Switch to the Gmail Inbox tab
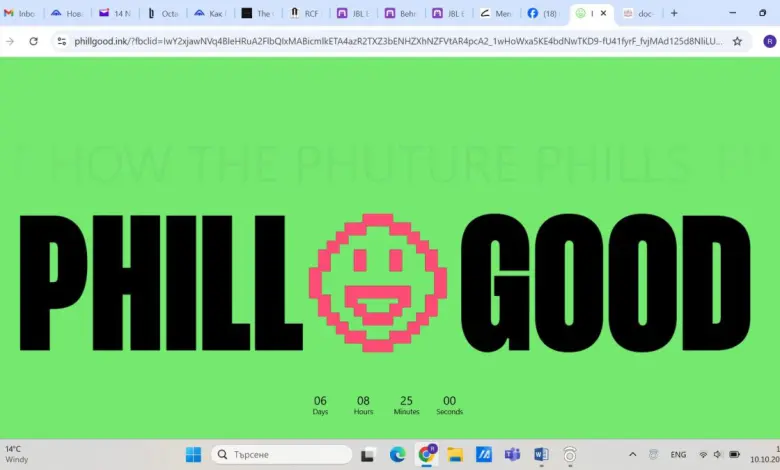Screen dimensions: 780x470 point(21,14)
